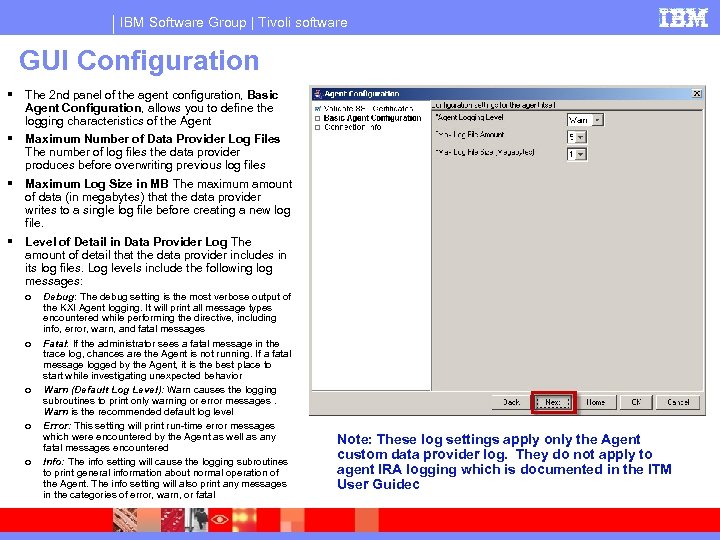The height and width of the screenshot is (540, 720).
Task: Click the eye thumbnail in the footer strip
Action: click(219, 520)
